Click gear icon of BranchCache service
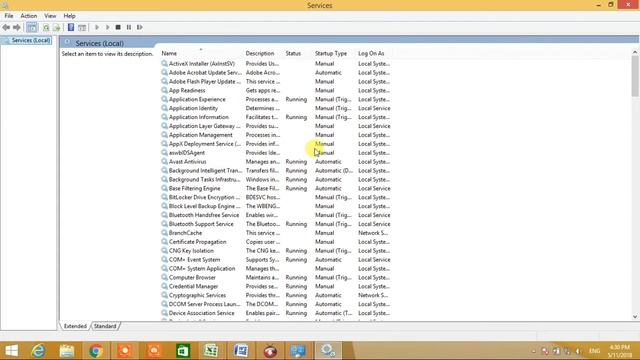Viewport: 640px width, 360px height. point(164,233)
